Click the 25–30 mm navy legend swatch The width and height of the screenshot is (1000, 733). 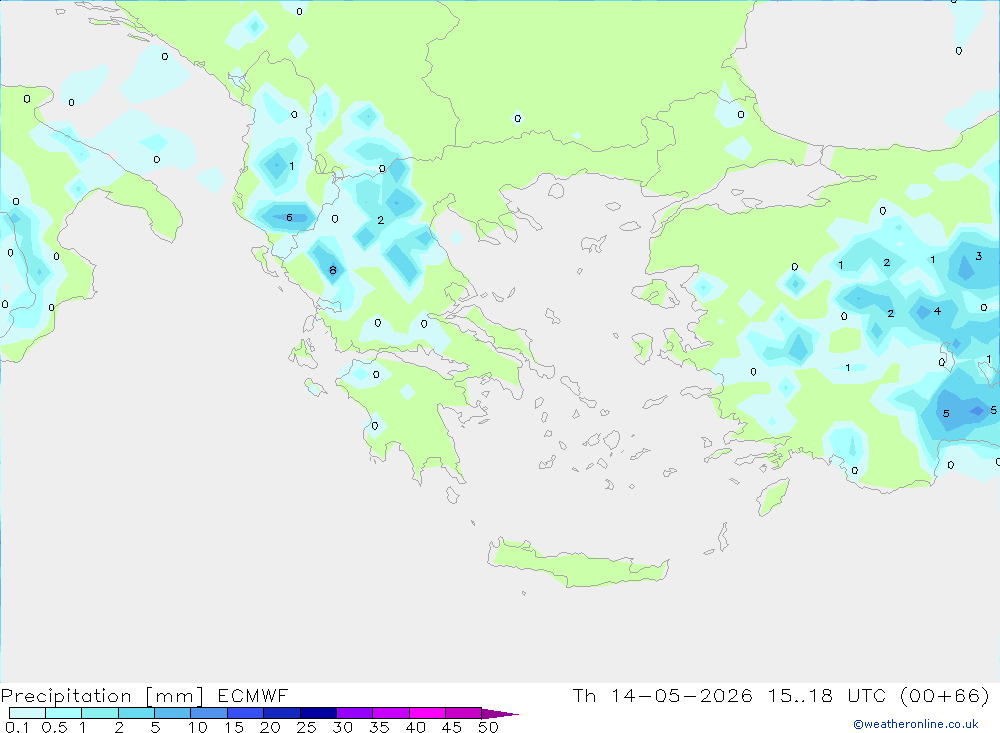tap(318, 713)
